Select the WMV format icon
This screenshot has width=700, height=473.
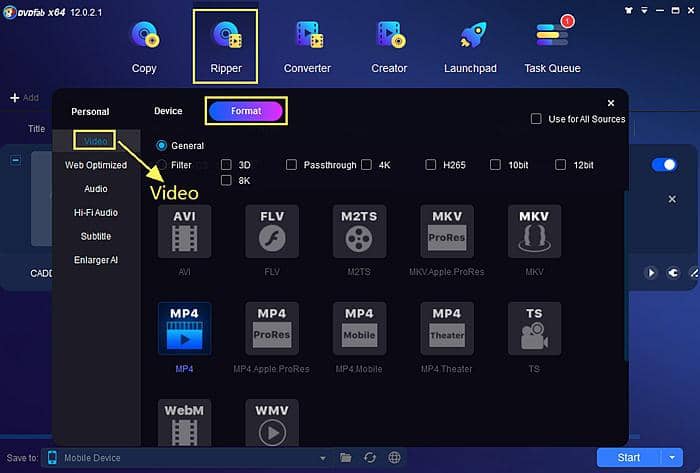pyautogui.click(x=272, y=423)
